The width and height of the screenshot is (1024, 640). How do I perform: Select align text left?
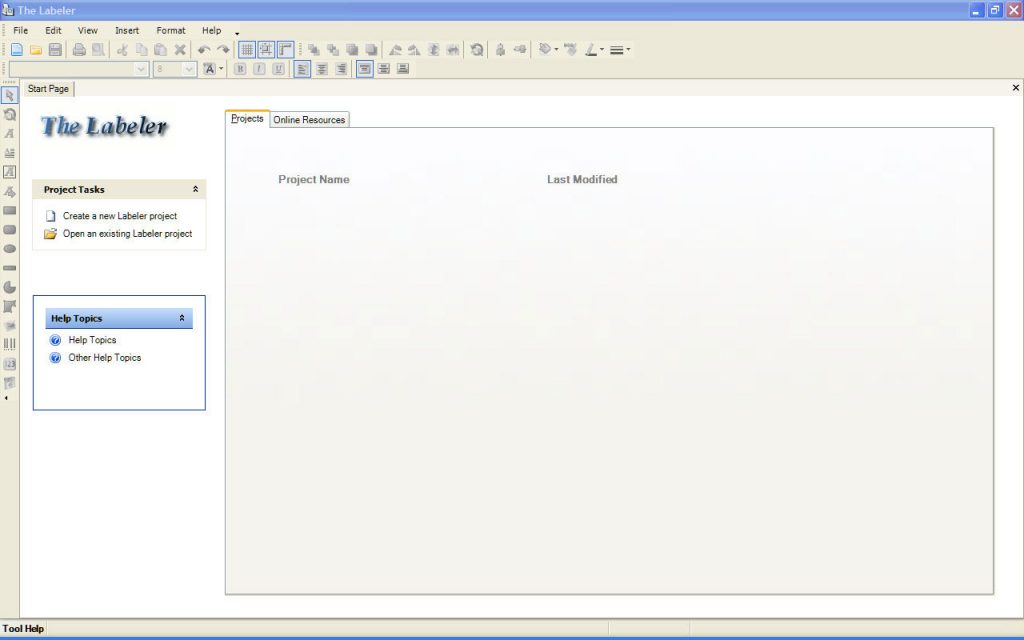pos(302,69)
